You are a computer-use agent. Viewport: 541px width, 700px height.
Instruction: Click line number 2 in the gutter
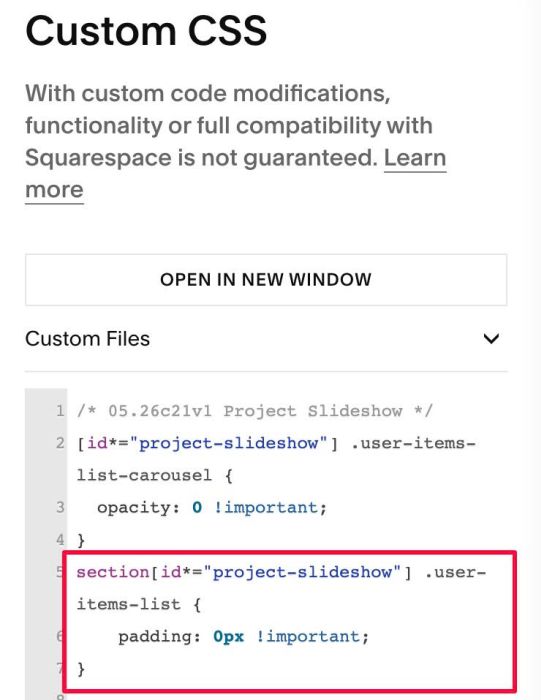point(60,443)
